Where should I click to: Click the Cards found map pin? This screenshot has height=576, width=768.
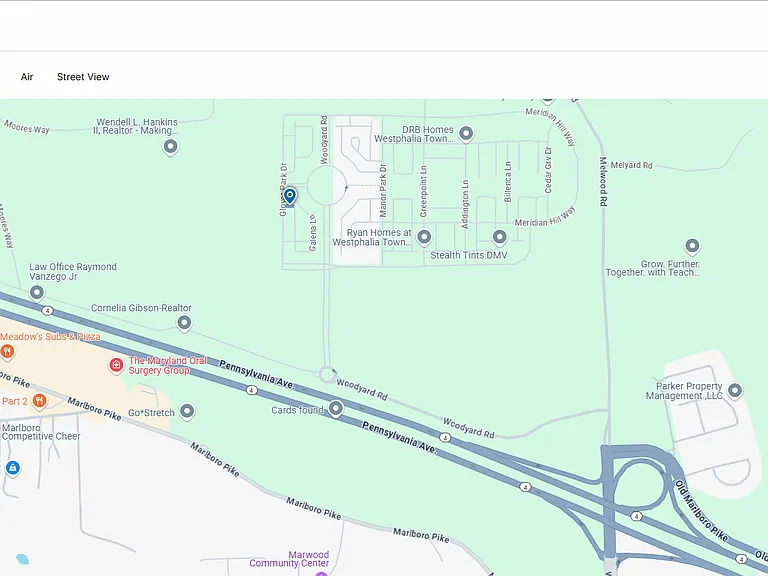click(x=336, y=408)
